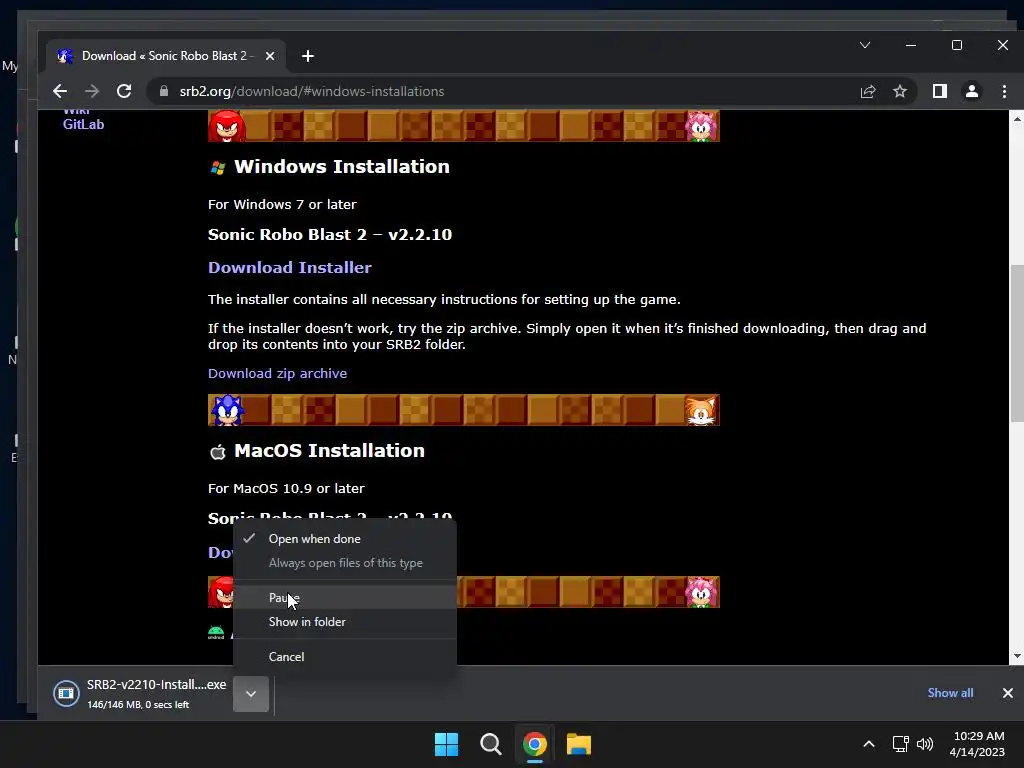
Task: Click the download file icon in the downloads bar
Action: [66, 694]
